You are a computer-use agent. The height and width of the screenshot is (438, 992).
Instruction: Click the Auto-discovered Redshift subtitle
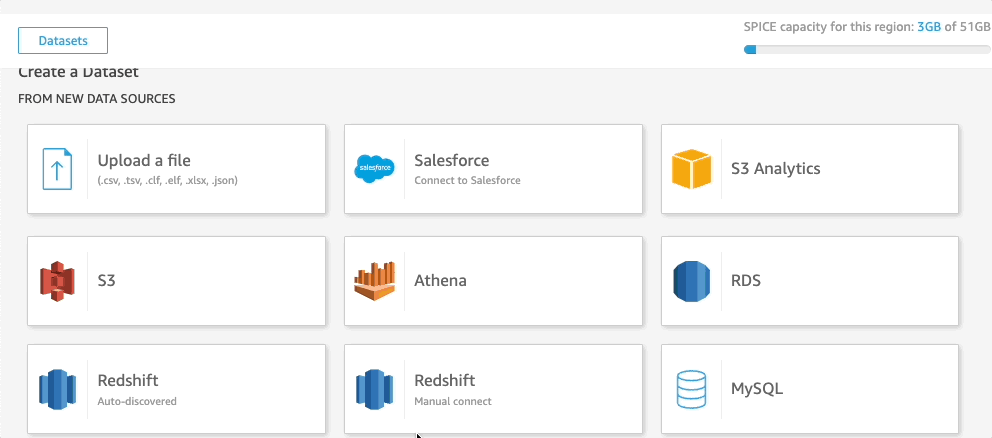pyautogui.click(x=137, y=401)
